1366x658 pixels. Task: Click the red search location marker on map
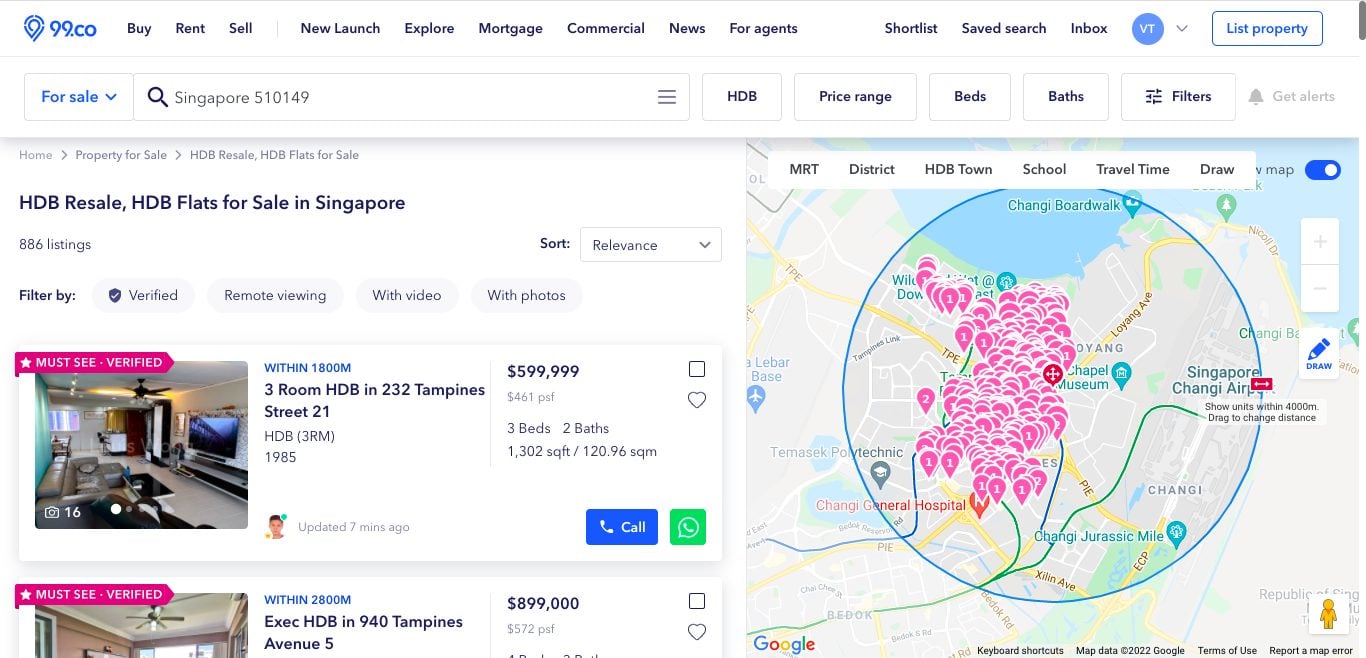1052,374
